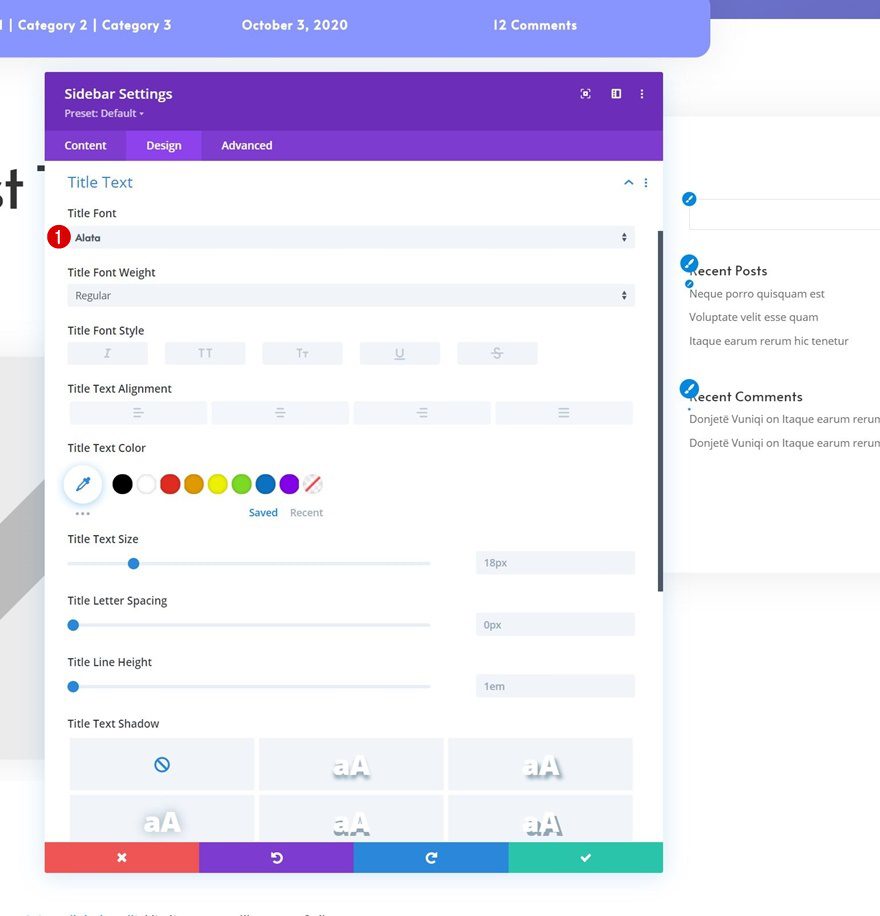Select the Italic font style option

coord(107,352)
